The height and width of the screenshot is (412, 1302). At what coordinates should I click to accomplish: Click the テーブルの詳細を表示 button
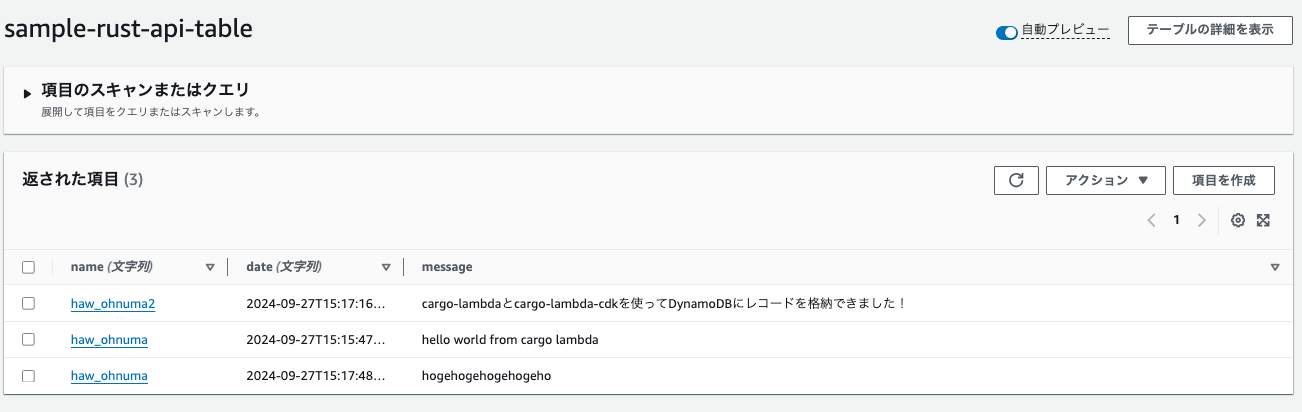tap(1209, 30)
